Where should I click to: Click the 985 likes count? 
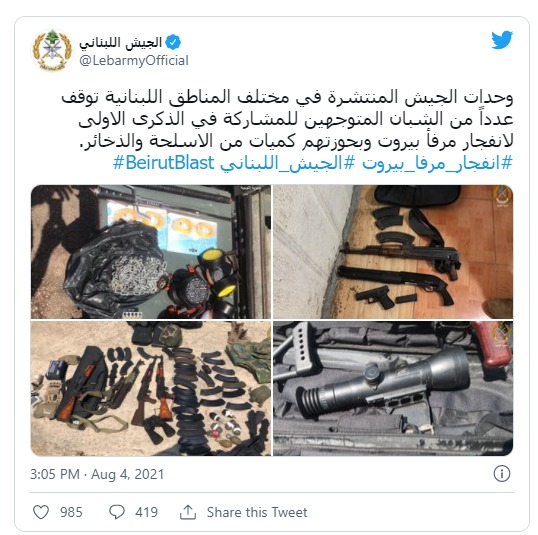(71, 512)
